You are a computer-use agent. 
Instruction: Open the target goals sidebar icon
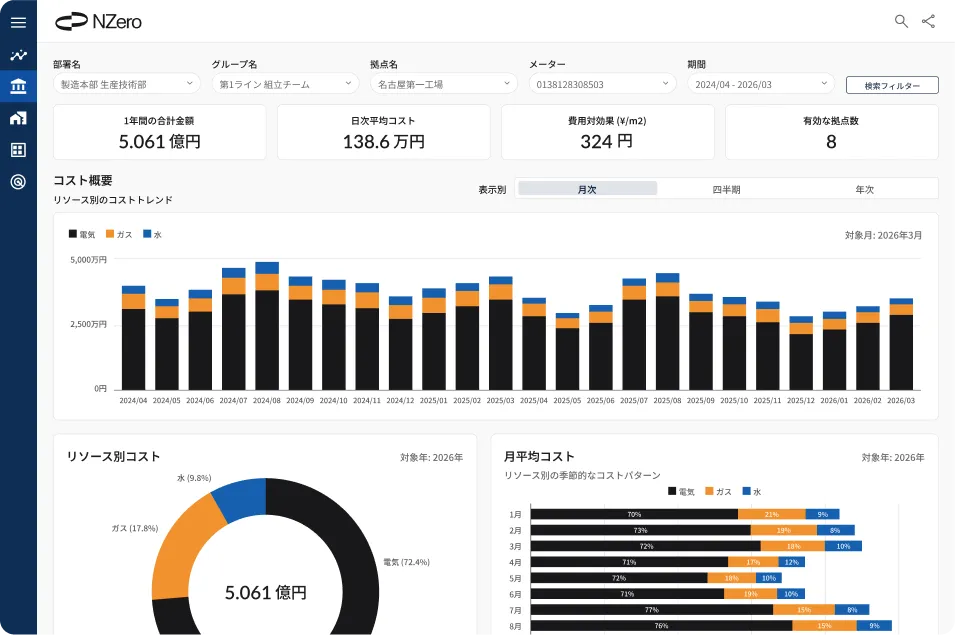[x=18, y=181]
